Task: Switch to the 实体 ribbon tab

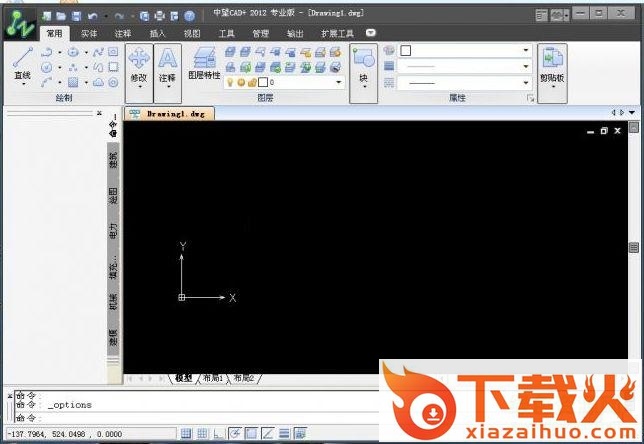Action: [88, 34]
